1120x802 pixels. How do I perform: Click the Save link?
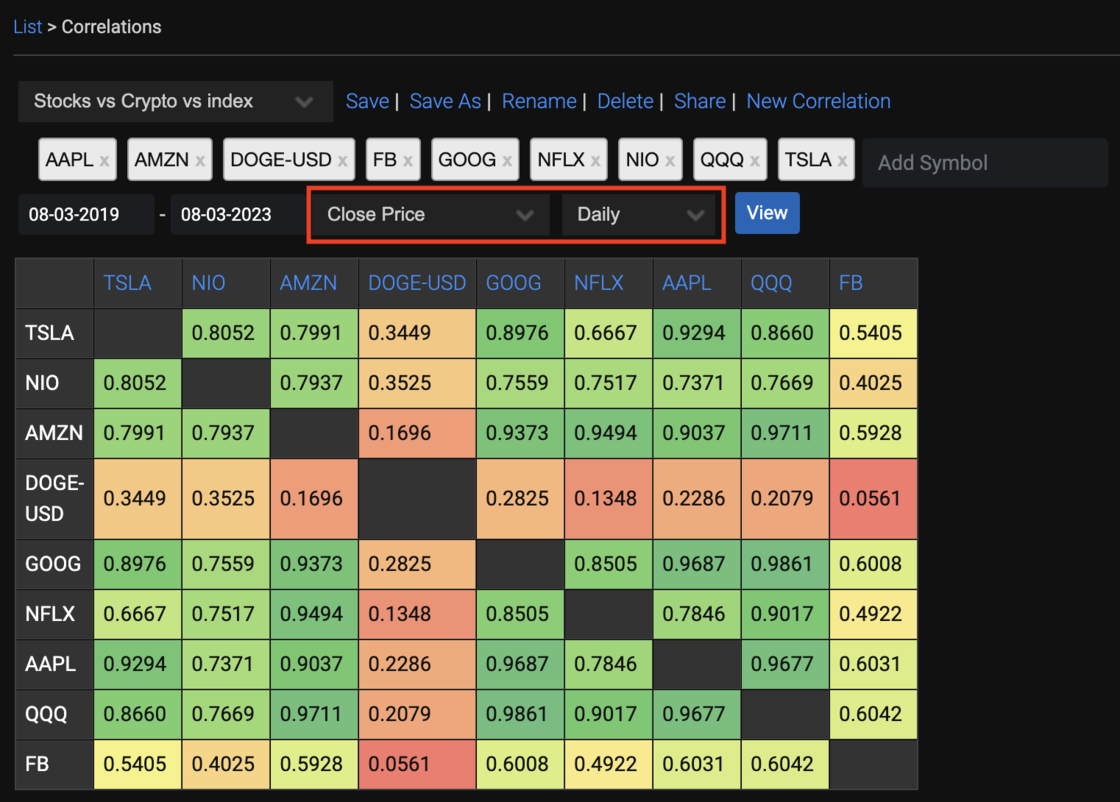[x=367, y=101]
